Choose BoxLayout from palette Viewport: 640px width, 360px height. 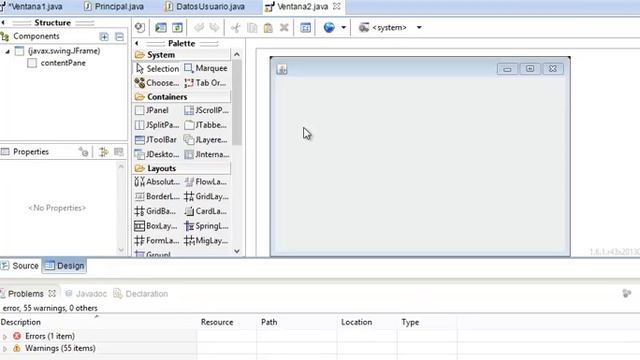(x=157, y=226)
